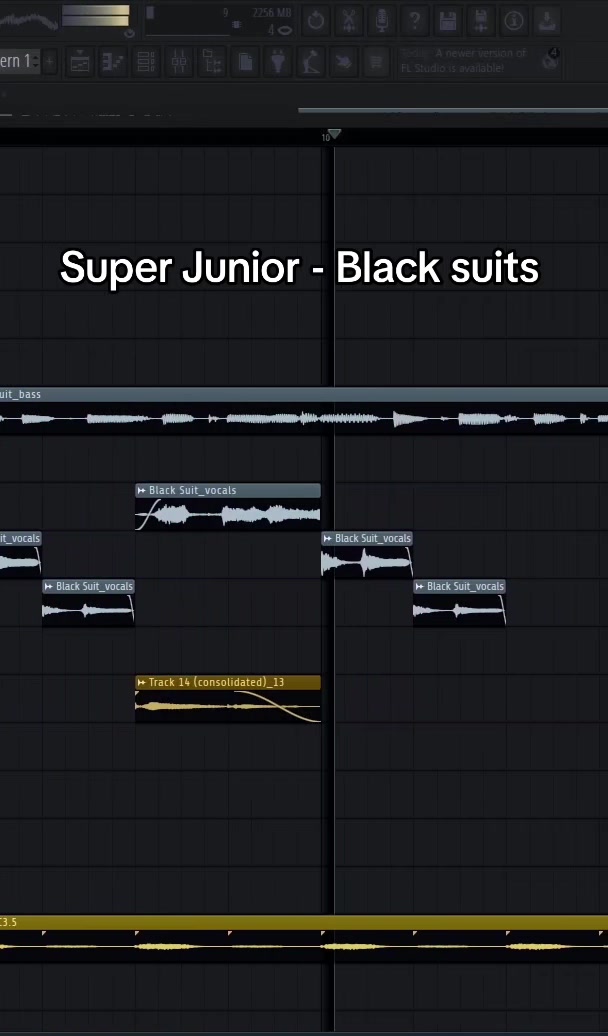
Task: View project info icon
Action: click(514, 21)
